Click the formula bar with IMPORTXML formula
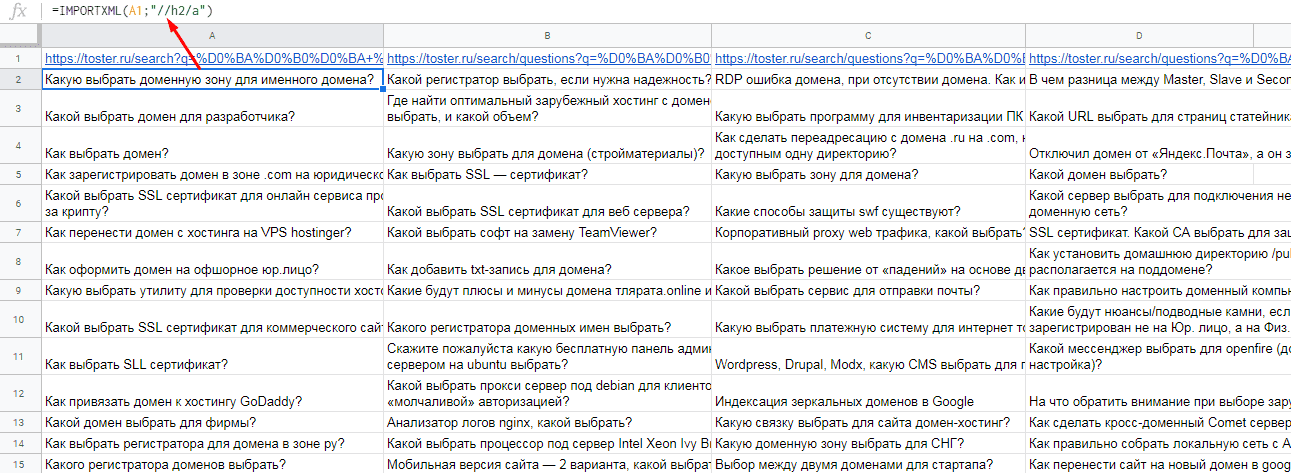 [670, 11]
